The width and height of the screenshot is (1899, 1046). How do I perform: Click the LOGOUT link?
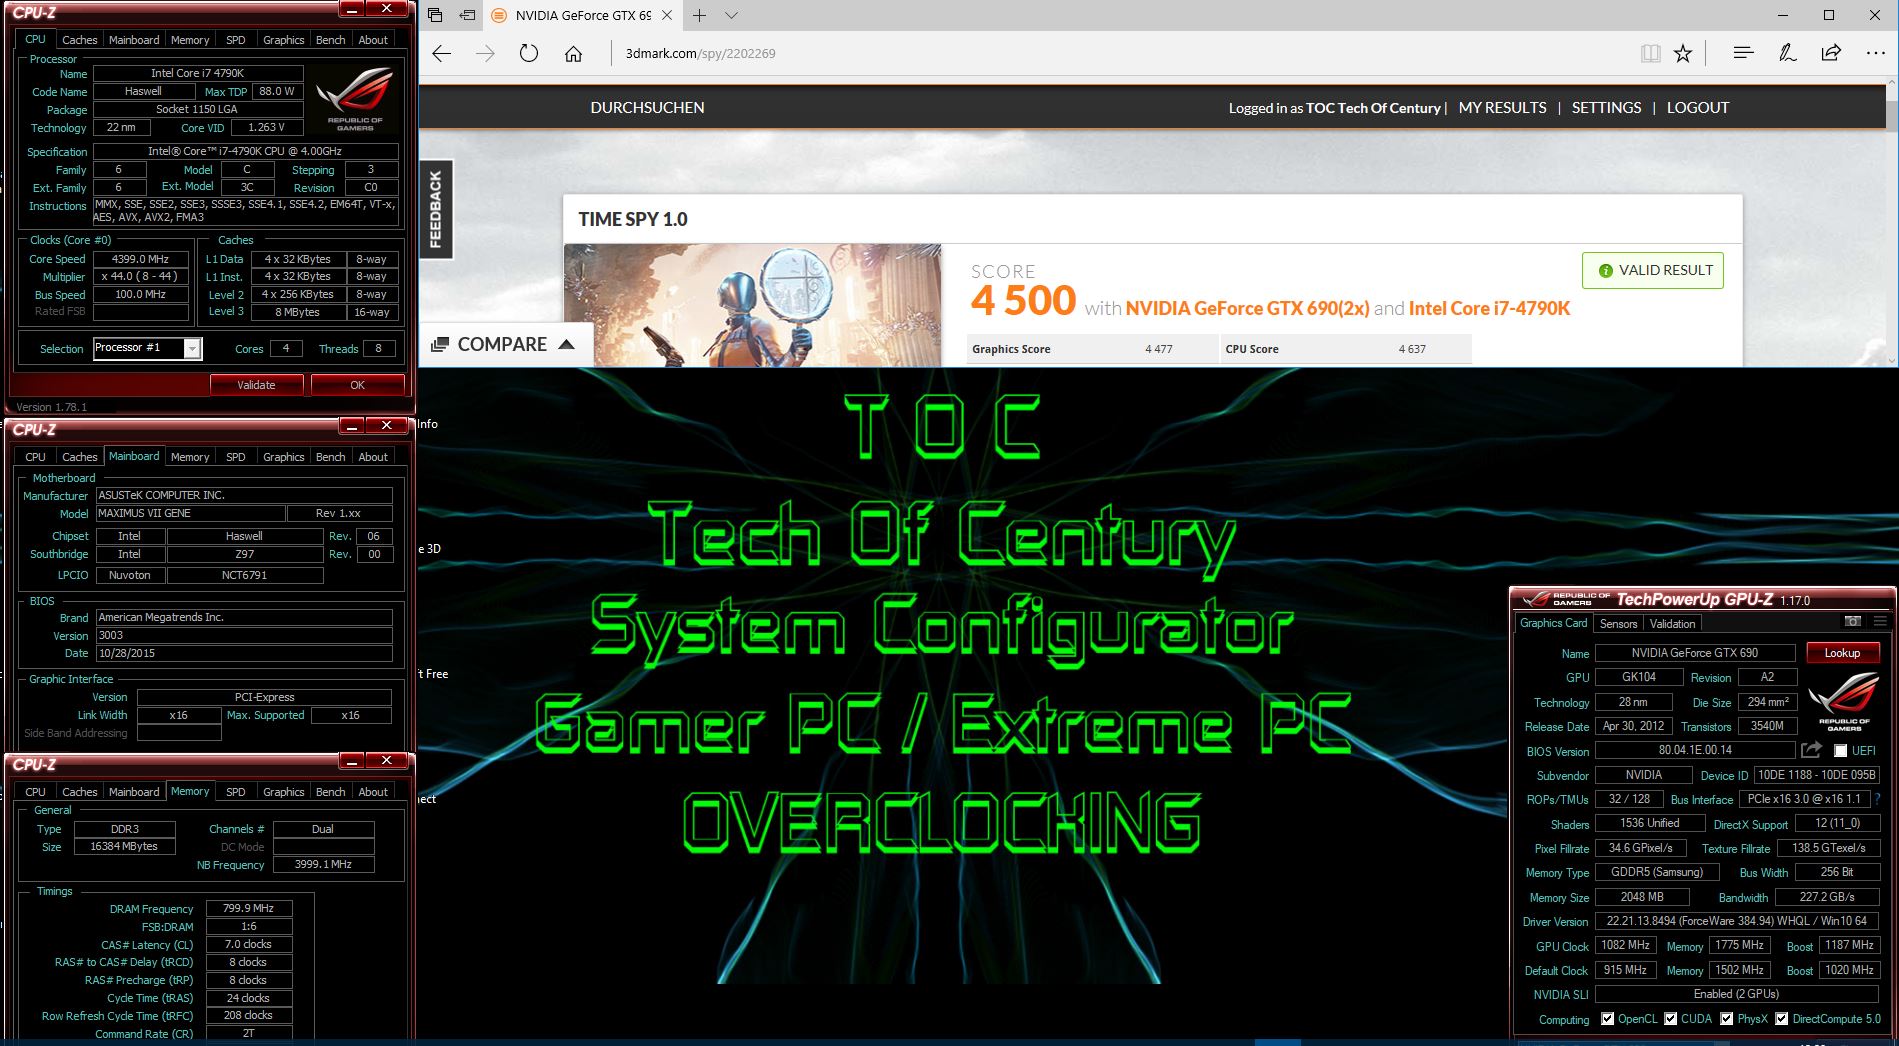1697,108
